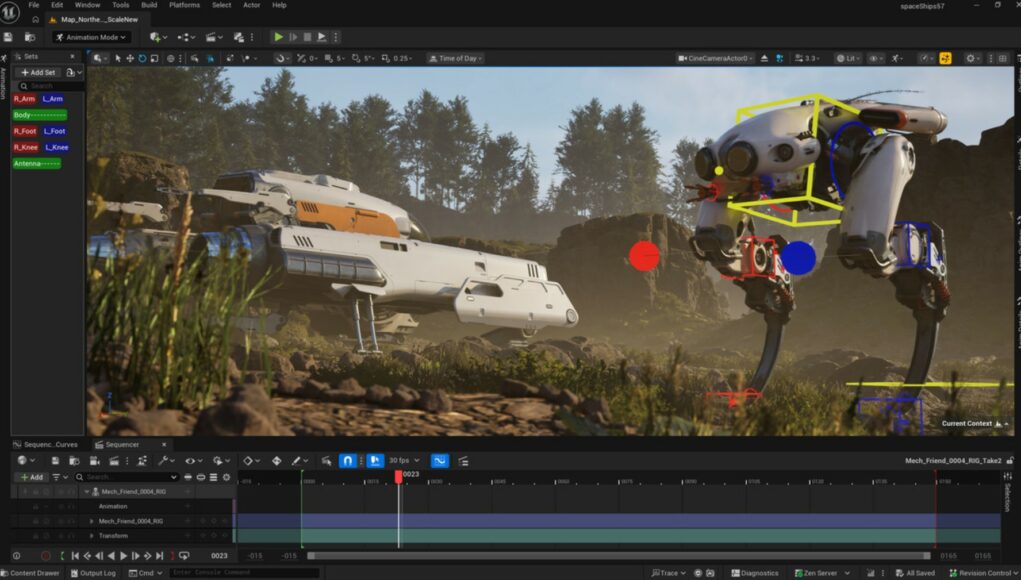Open the Output Log

click(x=92, y=573)
